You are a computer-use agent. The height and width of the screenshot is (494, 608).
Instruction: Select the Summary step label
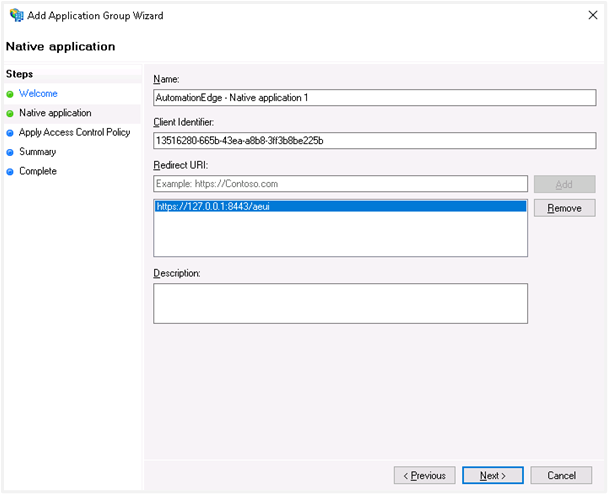(x=37, y=152)
